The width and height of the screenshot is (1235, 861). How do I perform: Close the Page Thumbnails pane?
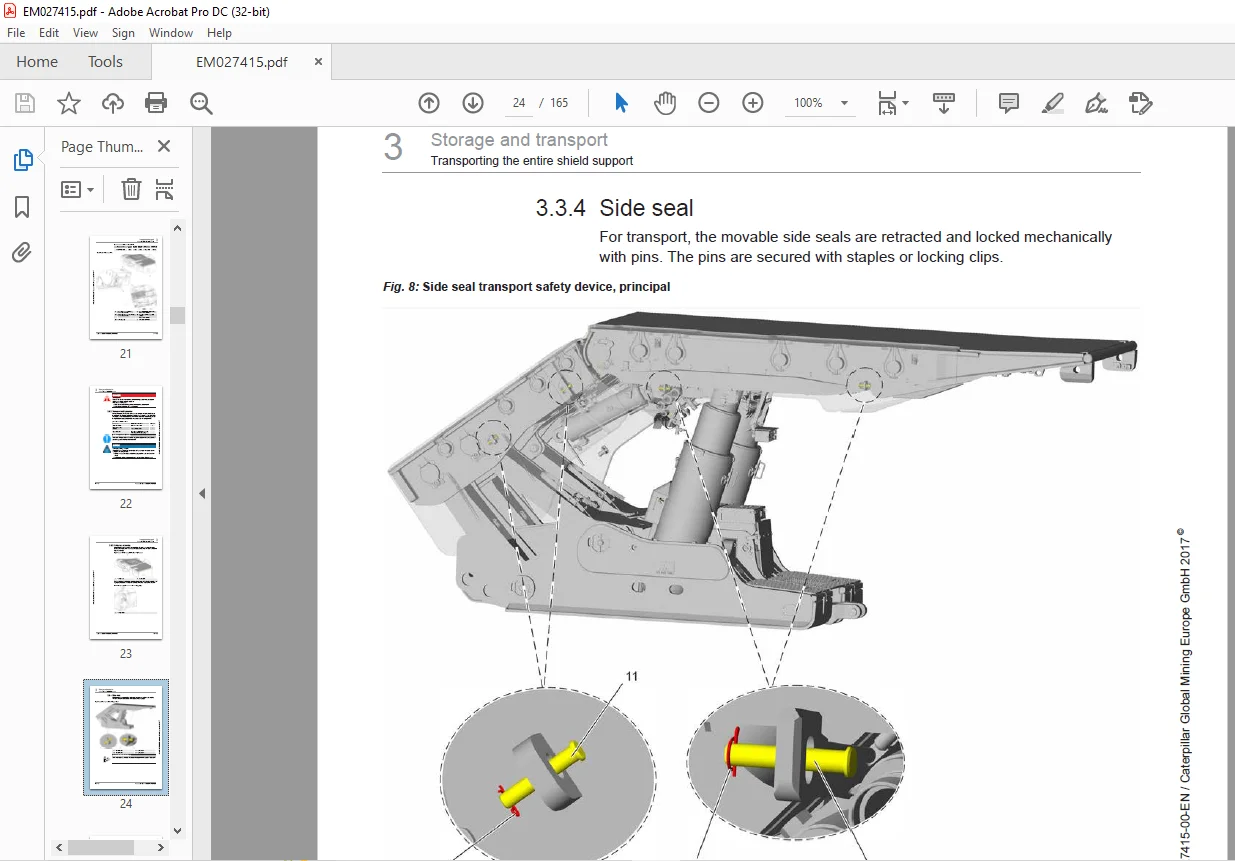pos(164,146)
